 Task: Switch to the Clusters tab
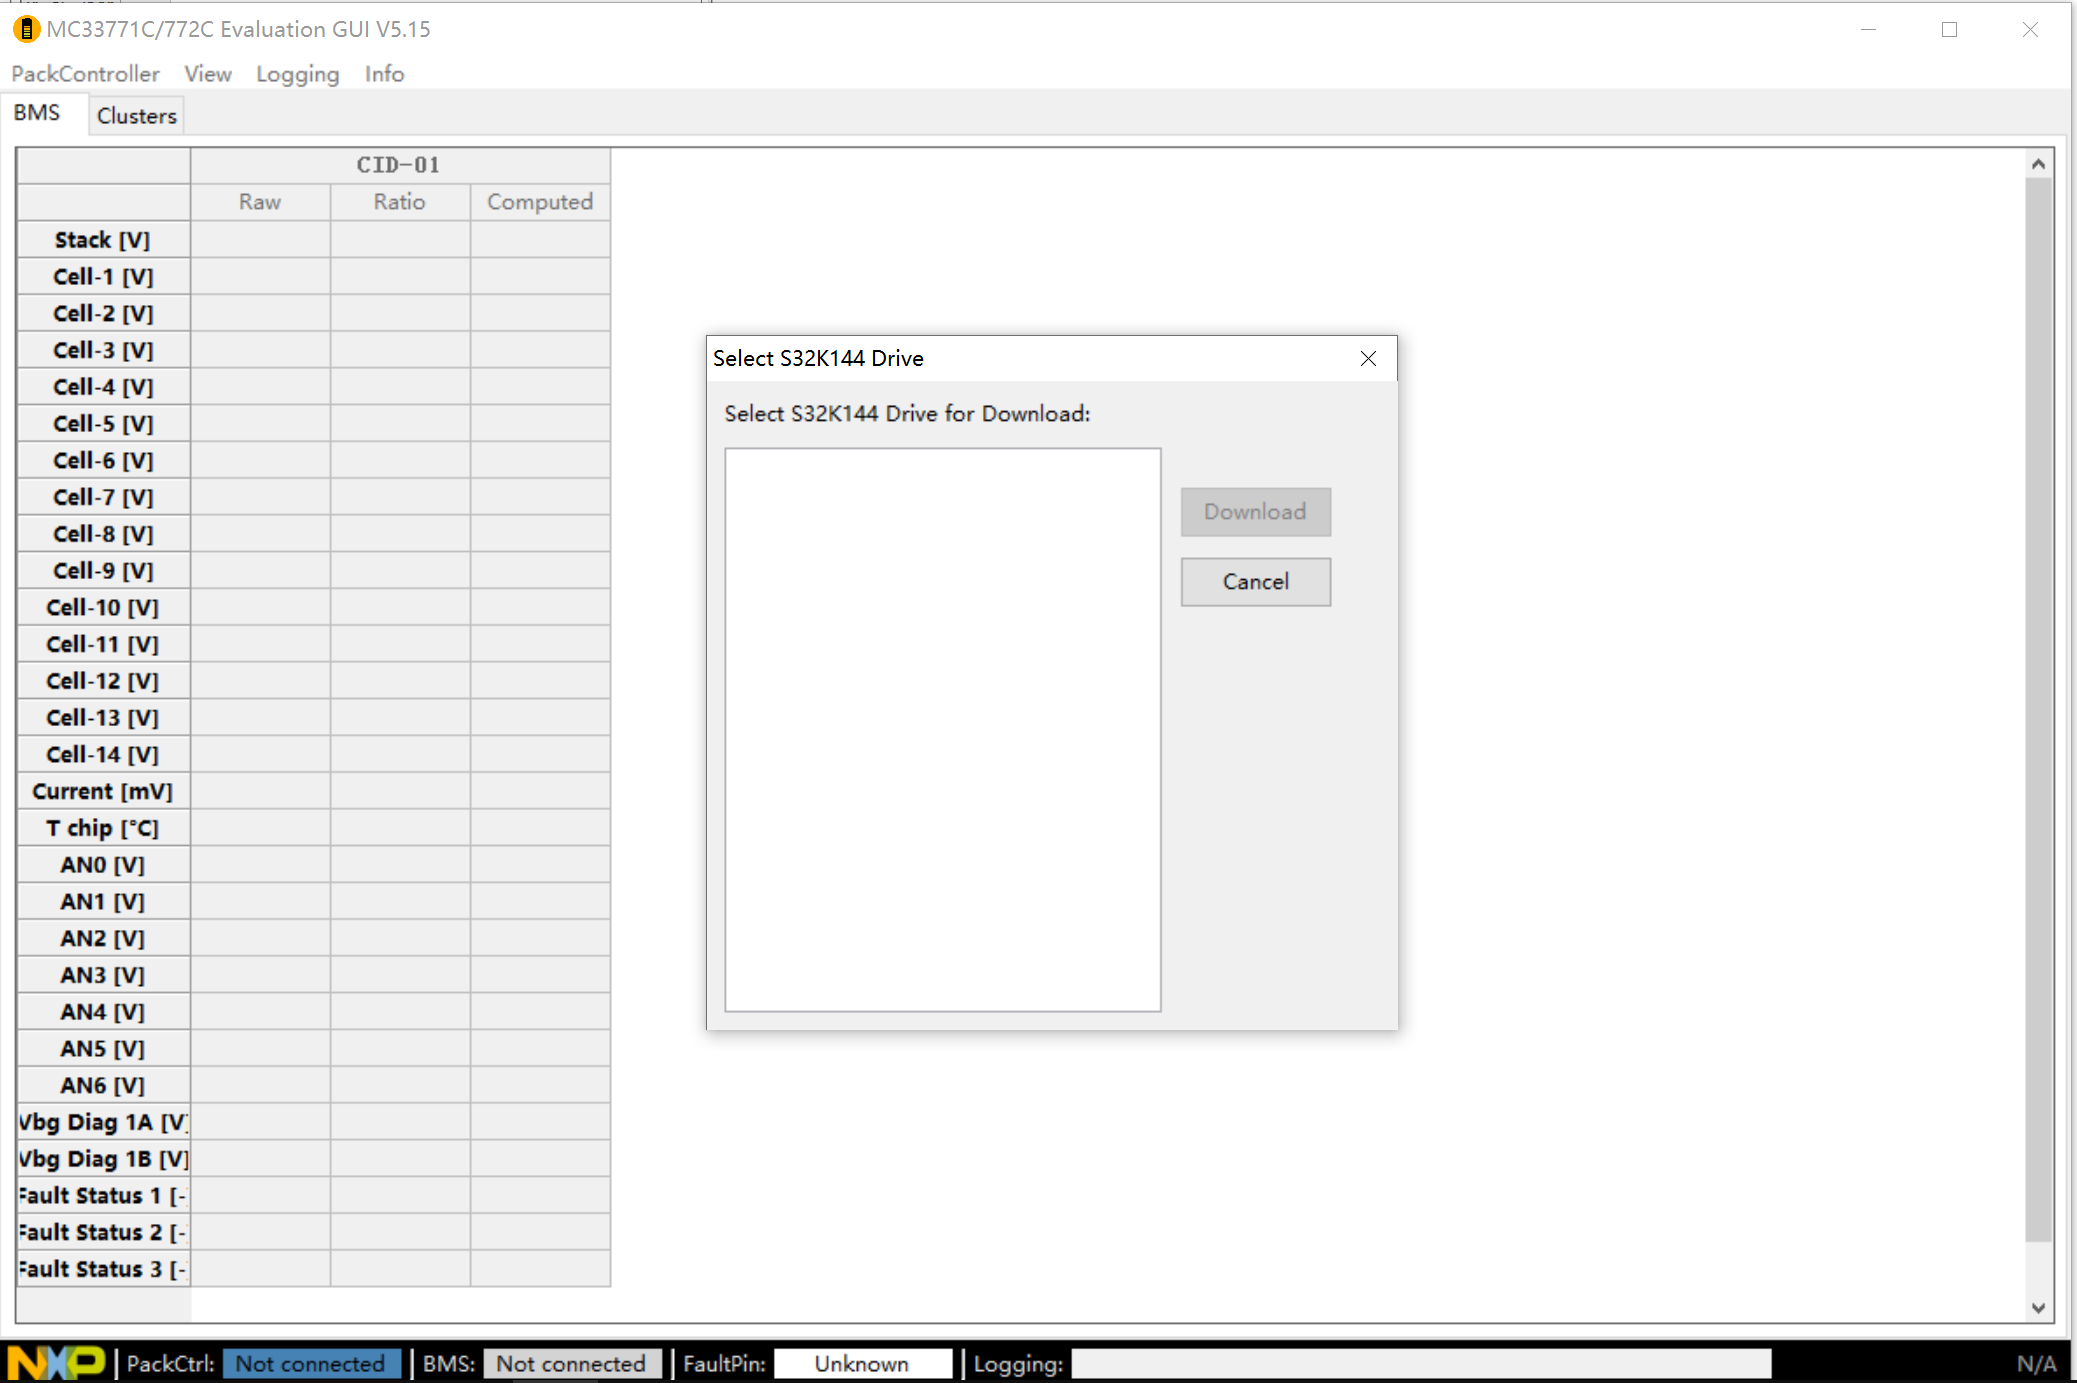point(136,114)
